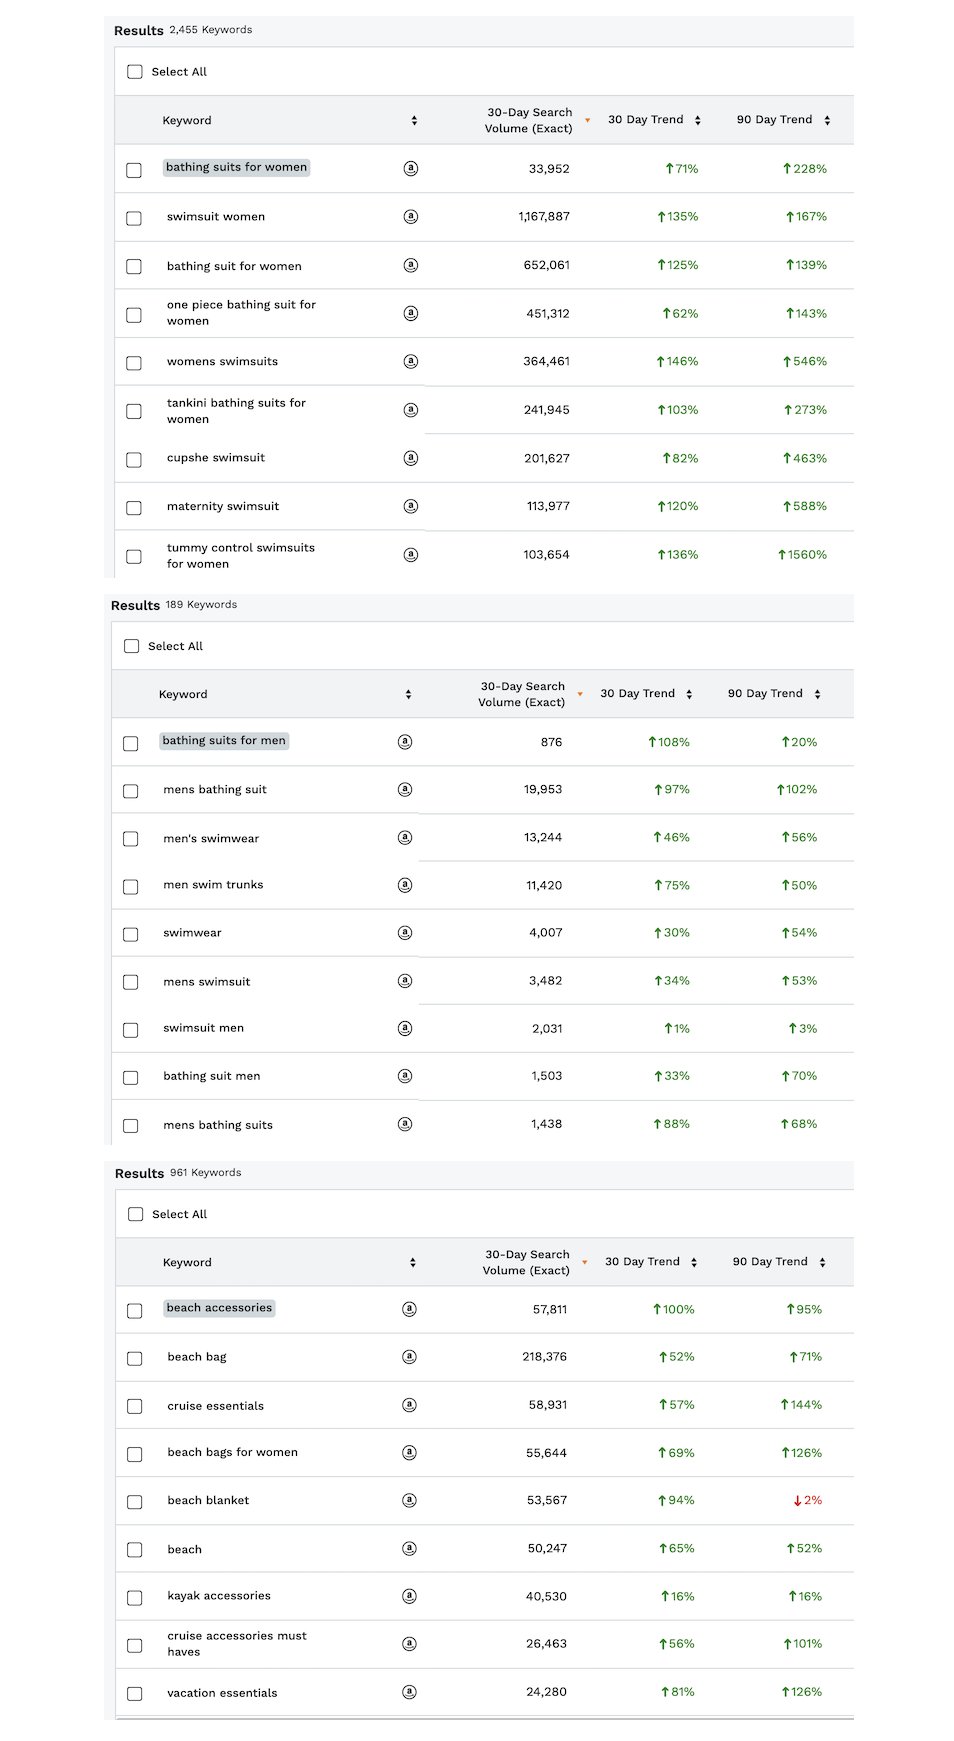Sort women's table by Keyword column arrows
The width and height of the screenshot is (954, 1741).
click(414, 121)
